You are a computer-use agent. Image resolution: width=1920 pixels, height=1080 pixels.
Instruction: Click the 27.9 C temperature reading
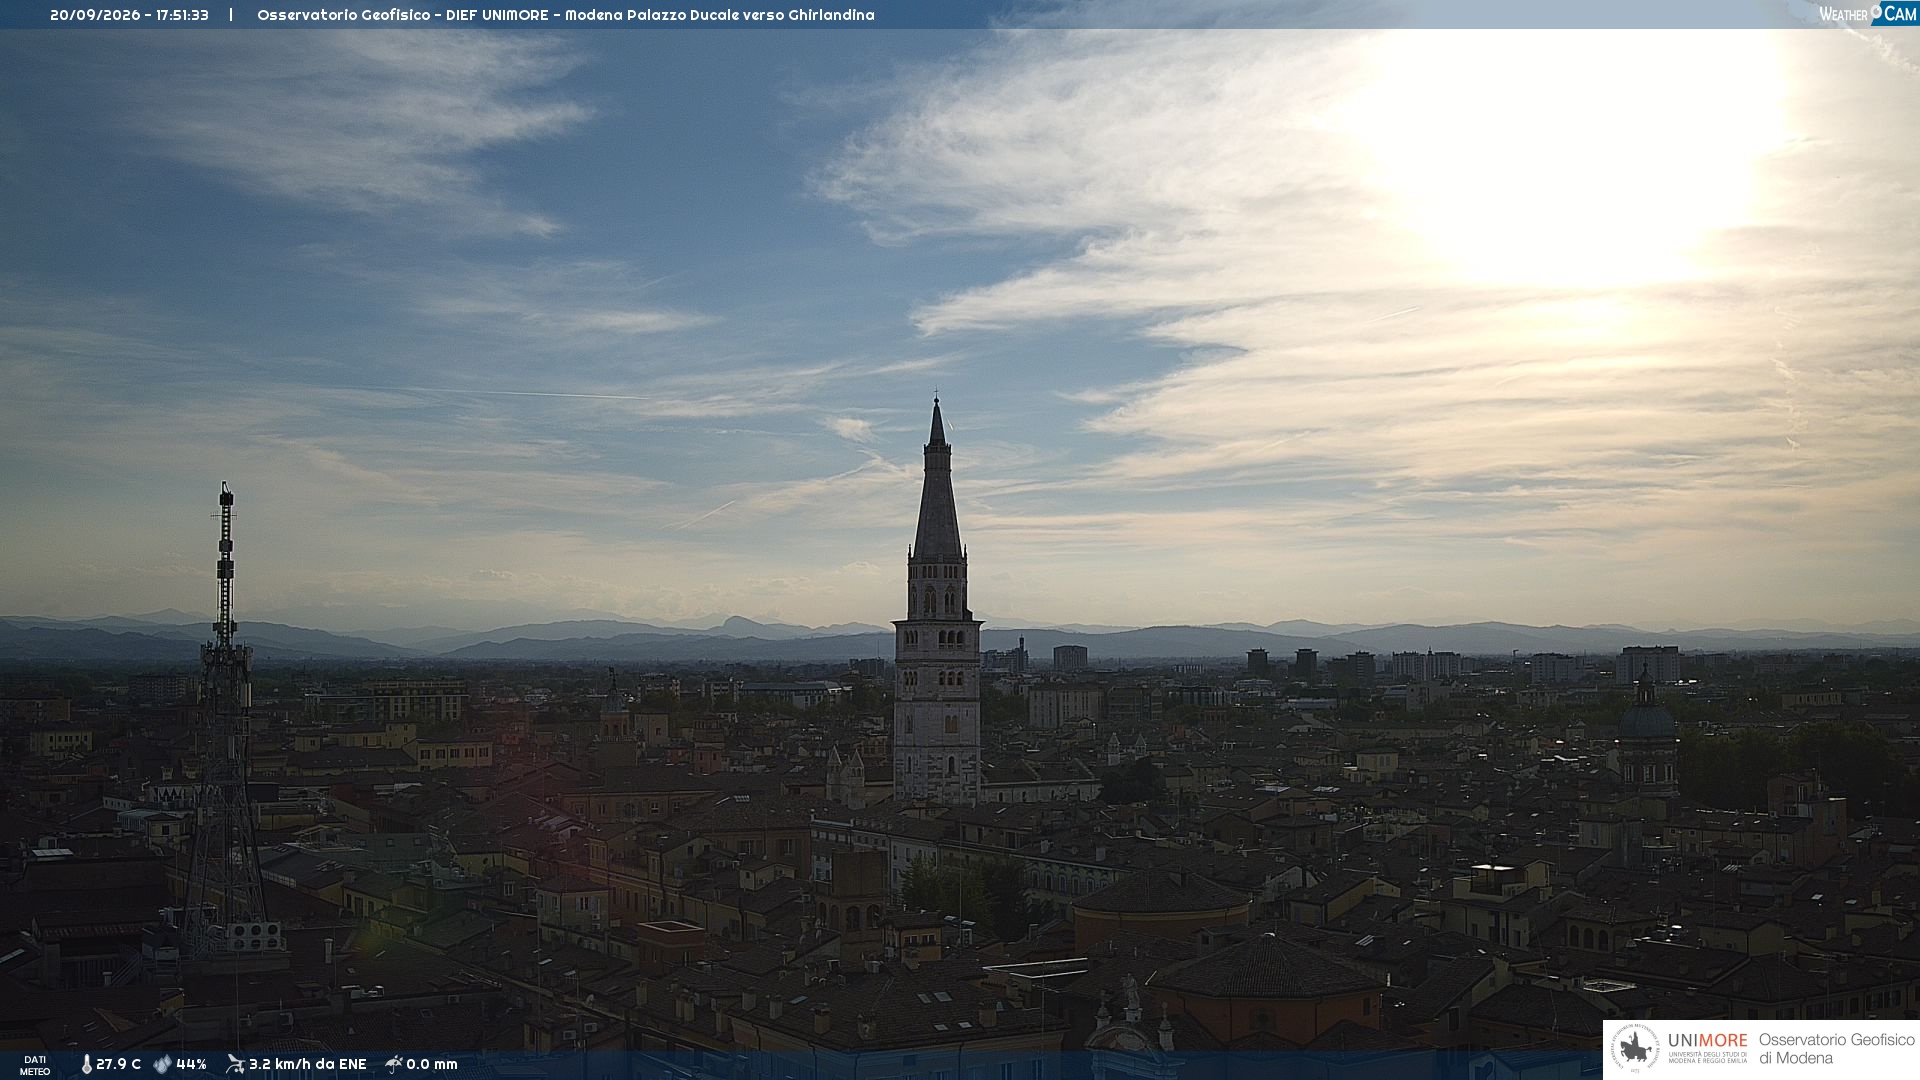[118, 1065]
